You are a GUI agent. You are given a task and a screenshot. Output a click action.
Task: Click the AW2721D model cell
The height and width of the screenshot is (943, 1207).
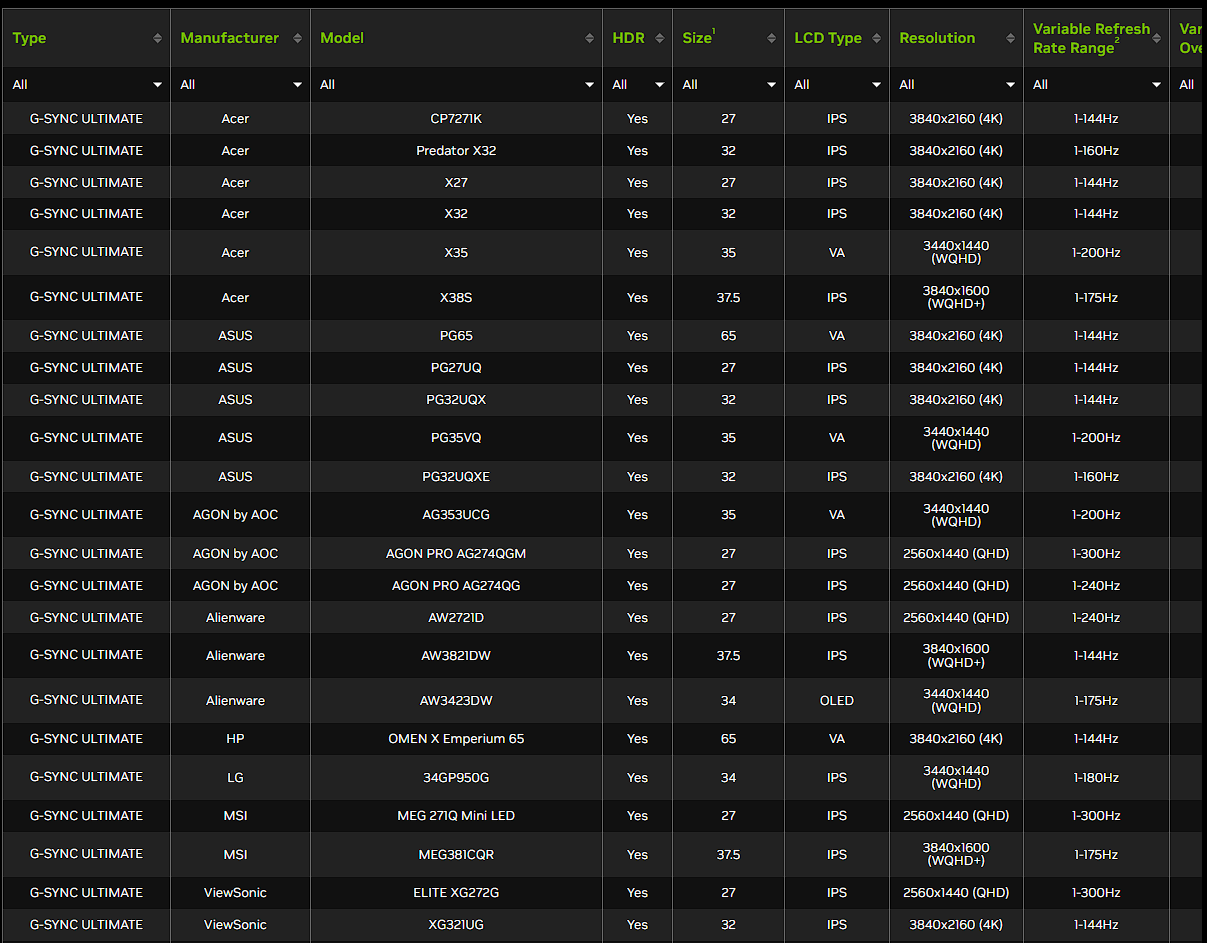tap(457, 618)
